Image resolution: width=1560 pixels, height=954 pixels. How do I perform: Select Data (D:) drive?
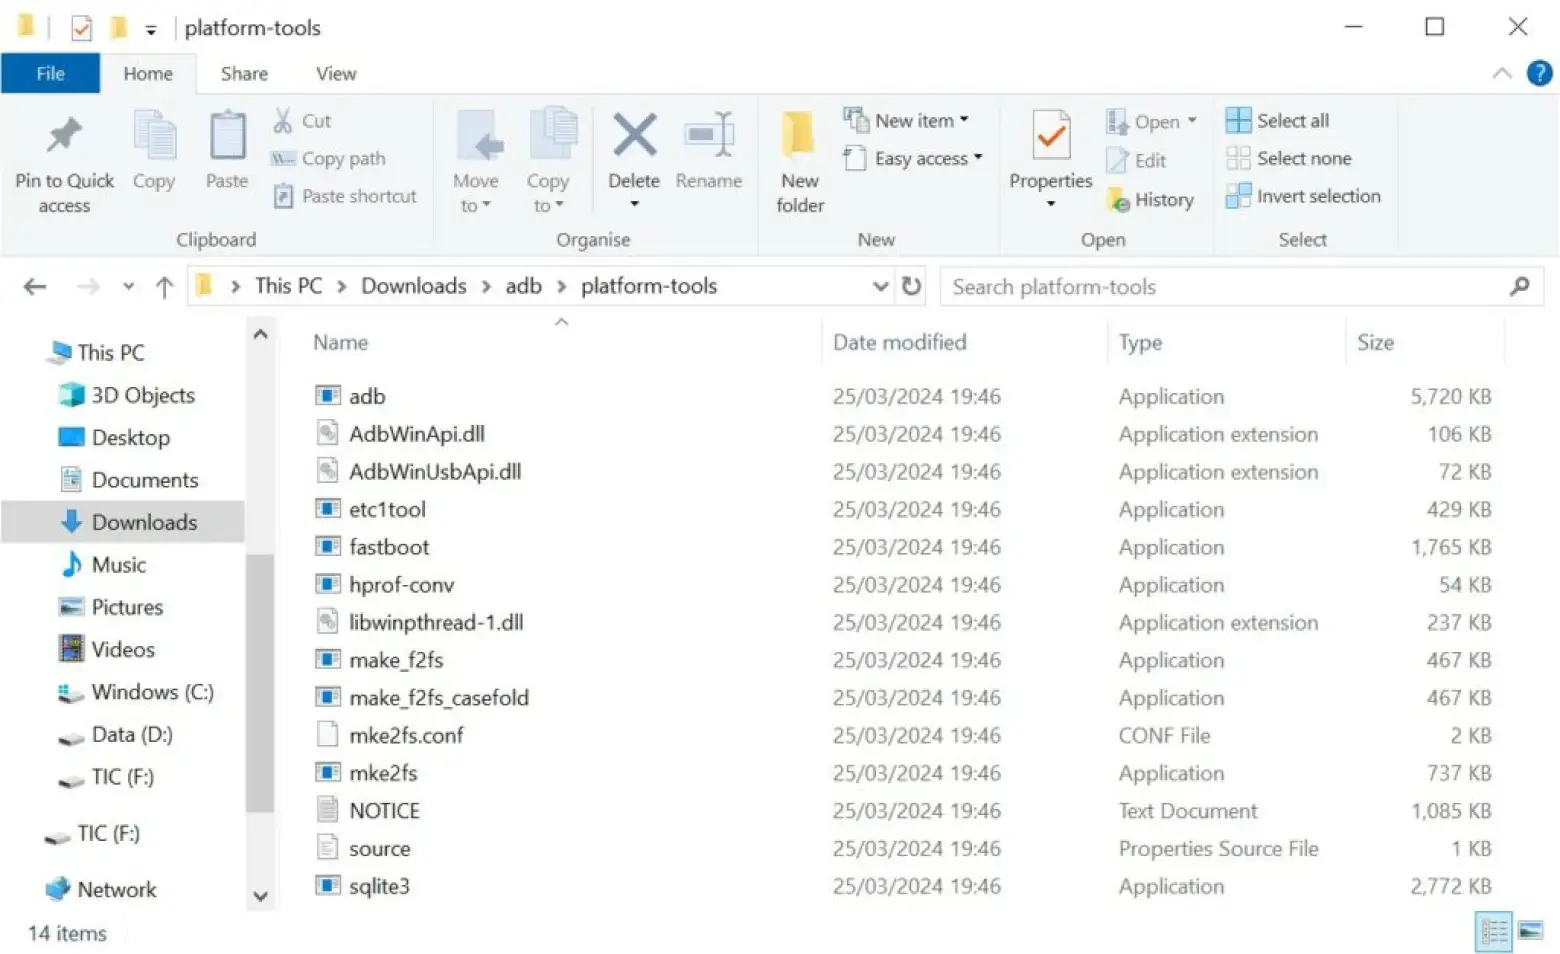[x=115, y=735]
